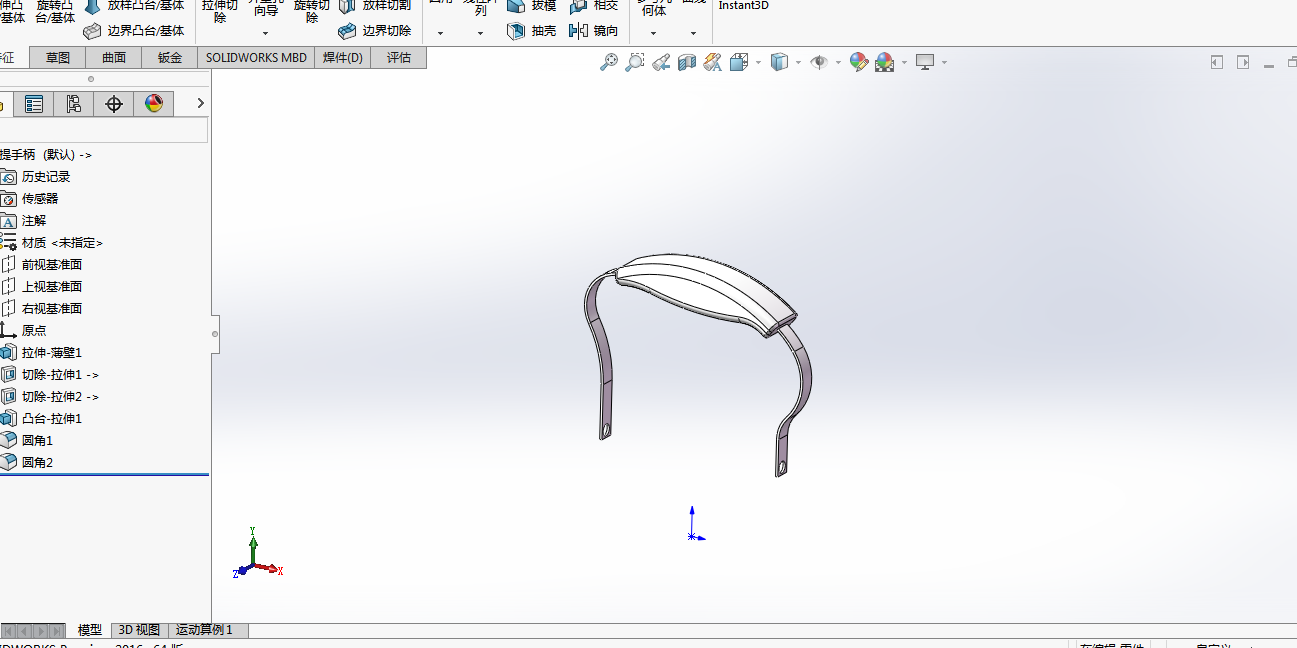Click the Zoom to Fit icon
This screenshot has width=1297, height=648.
pos(608,62)
